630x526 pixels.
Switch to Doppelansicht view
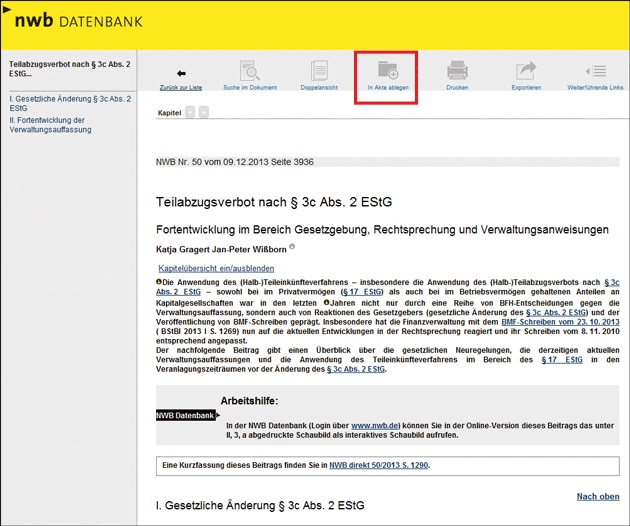[x=319, y=73]
